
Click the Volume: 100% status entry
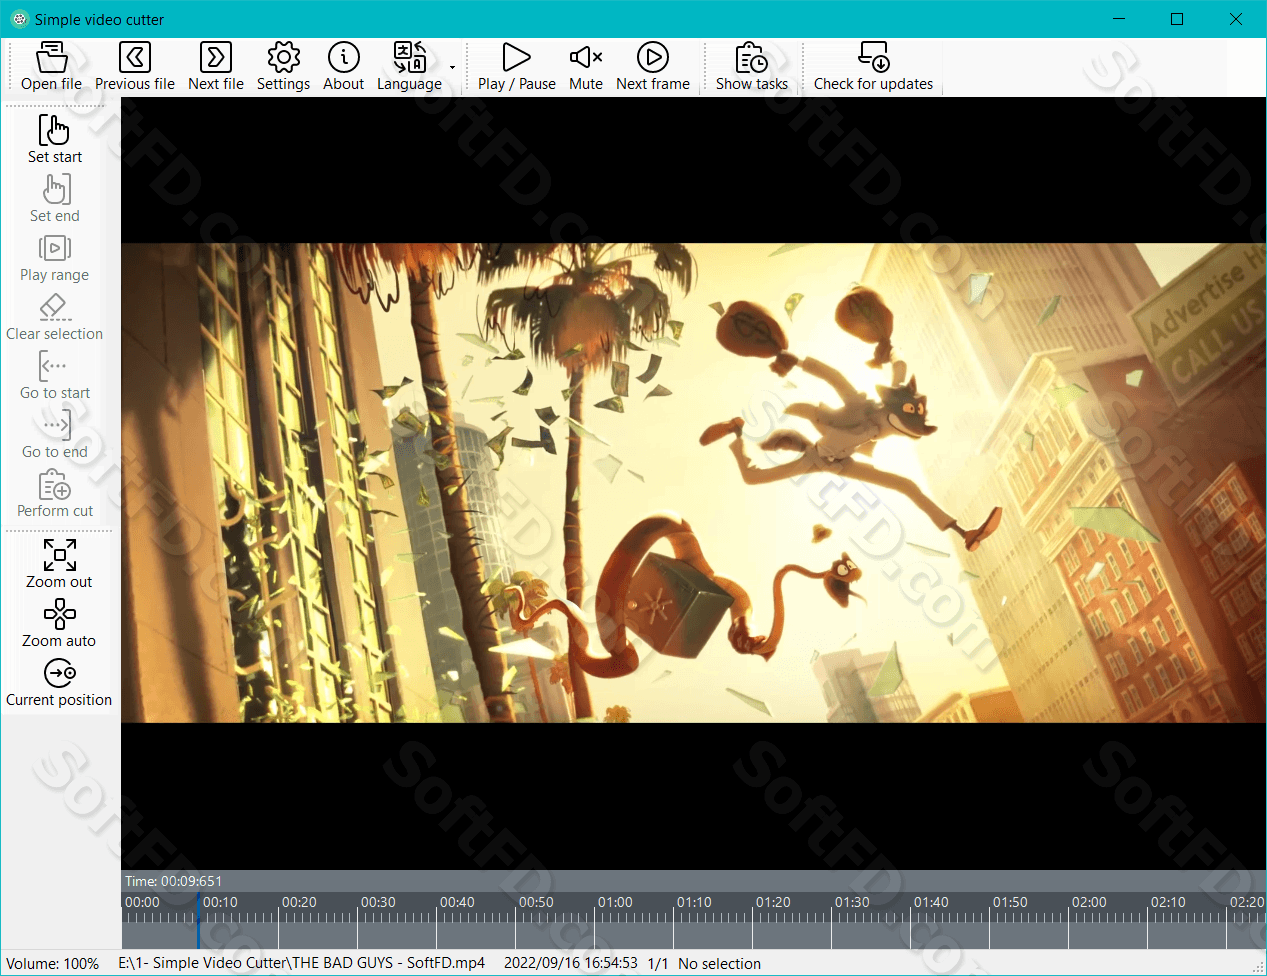coord(53,964)
